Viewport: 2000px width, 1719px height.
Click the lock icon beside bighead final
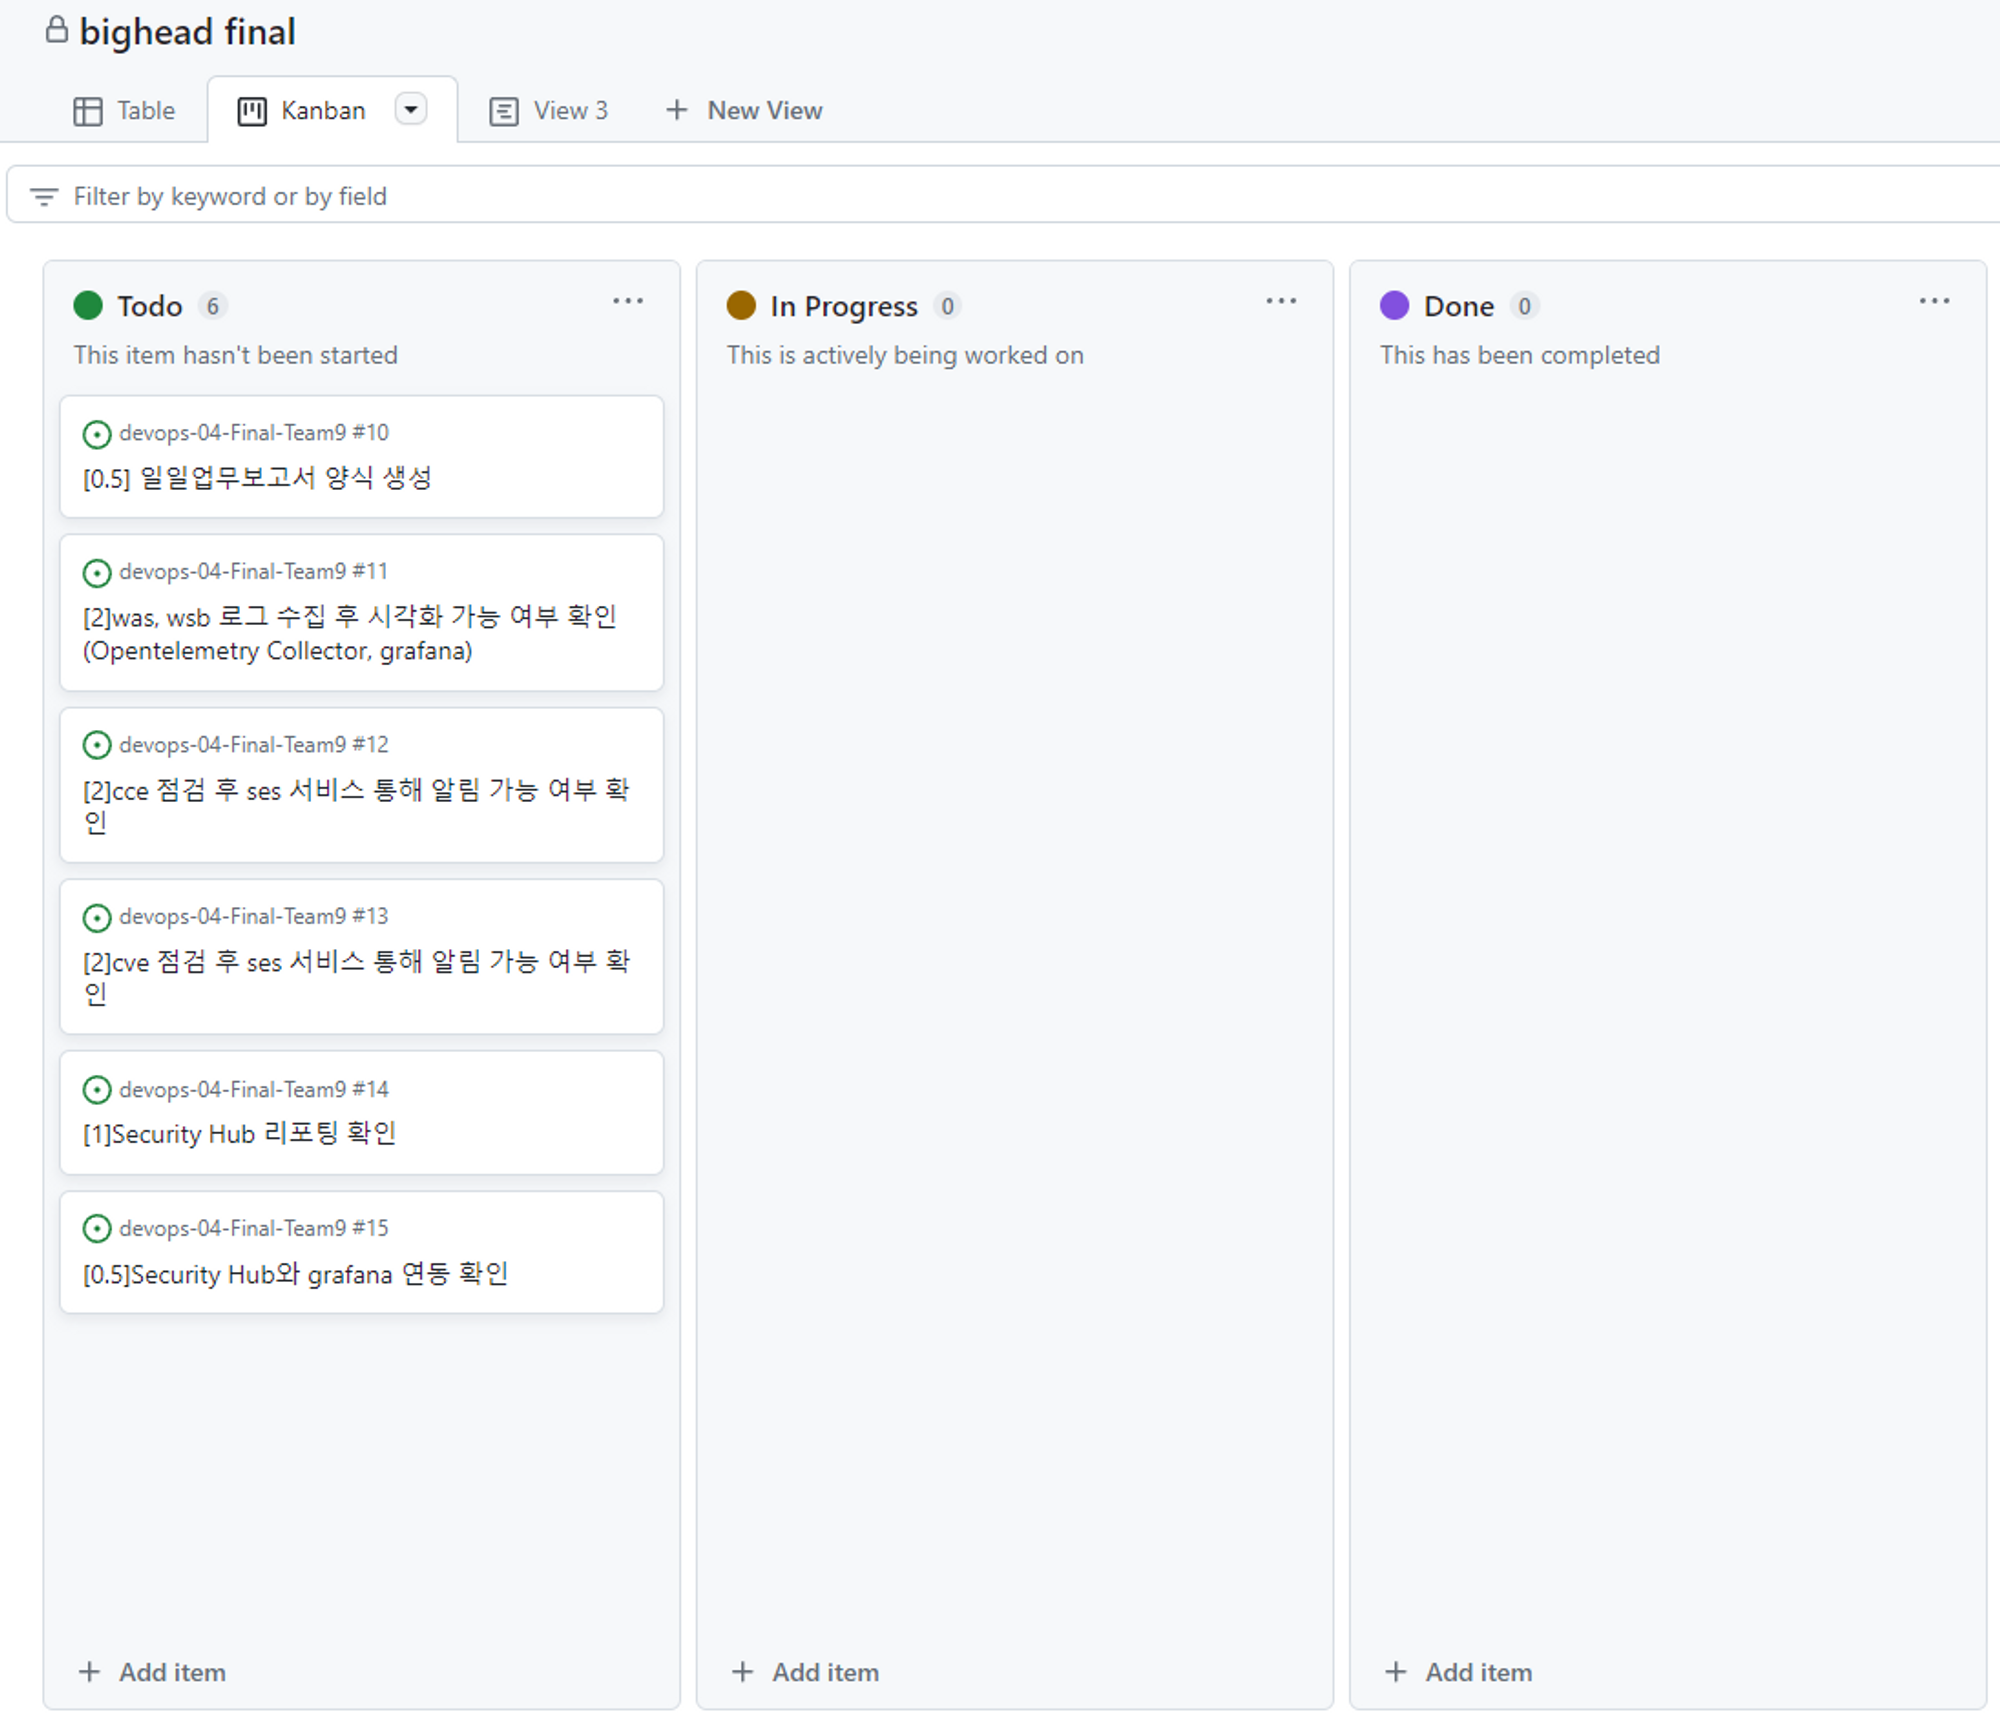[57, 30]
